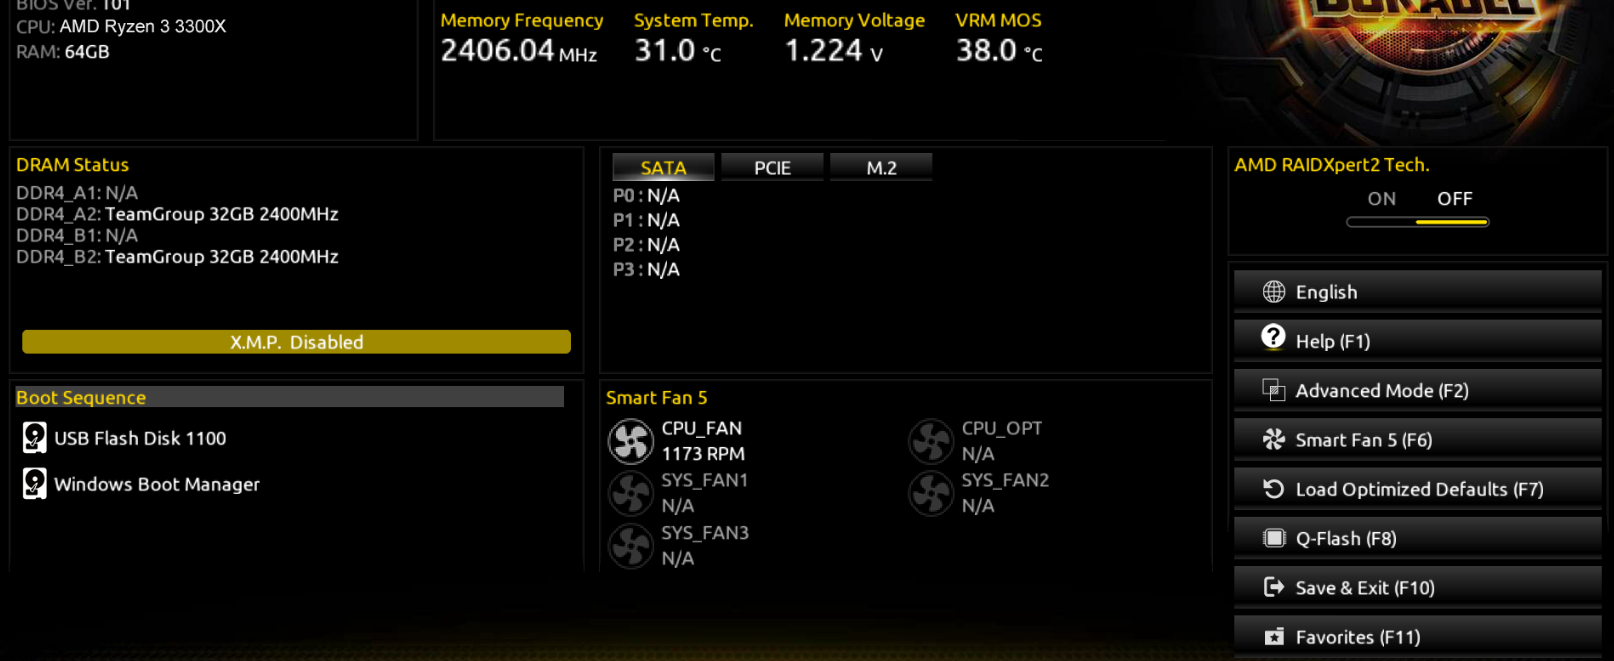
Task: Click the RAIDXpert2 ON/OFF slider bar
Action: 1417,222
